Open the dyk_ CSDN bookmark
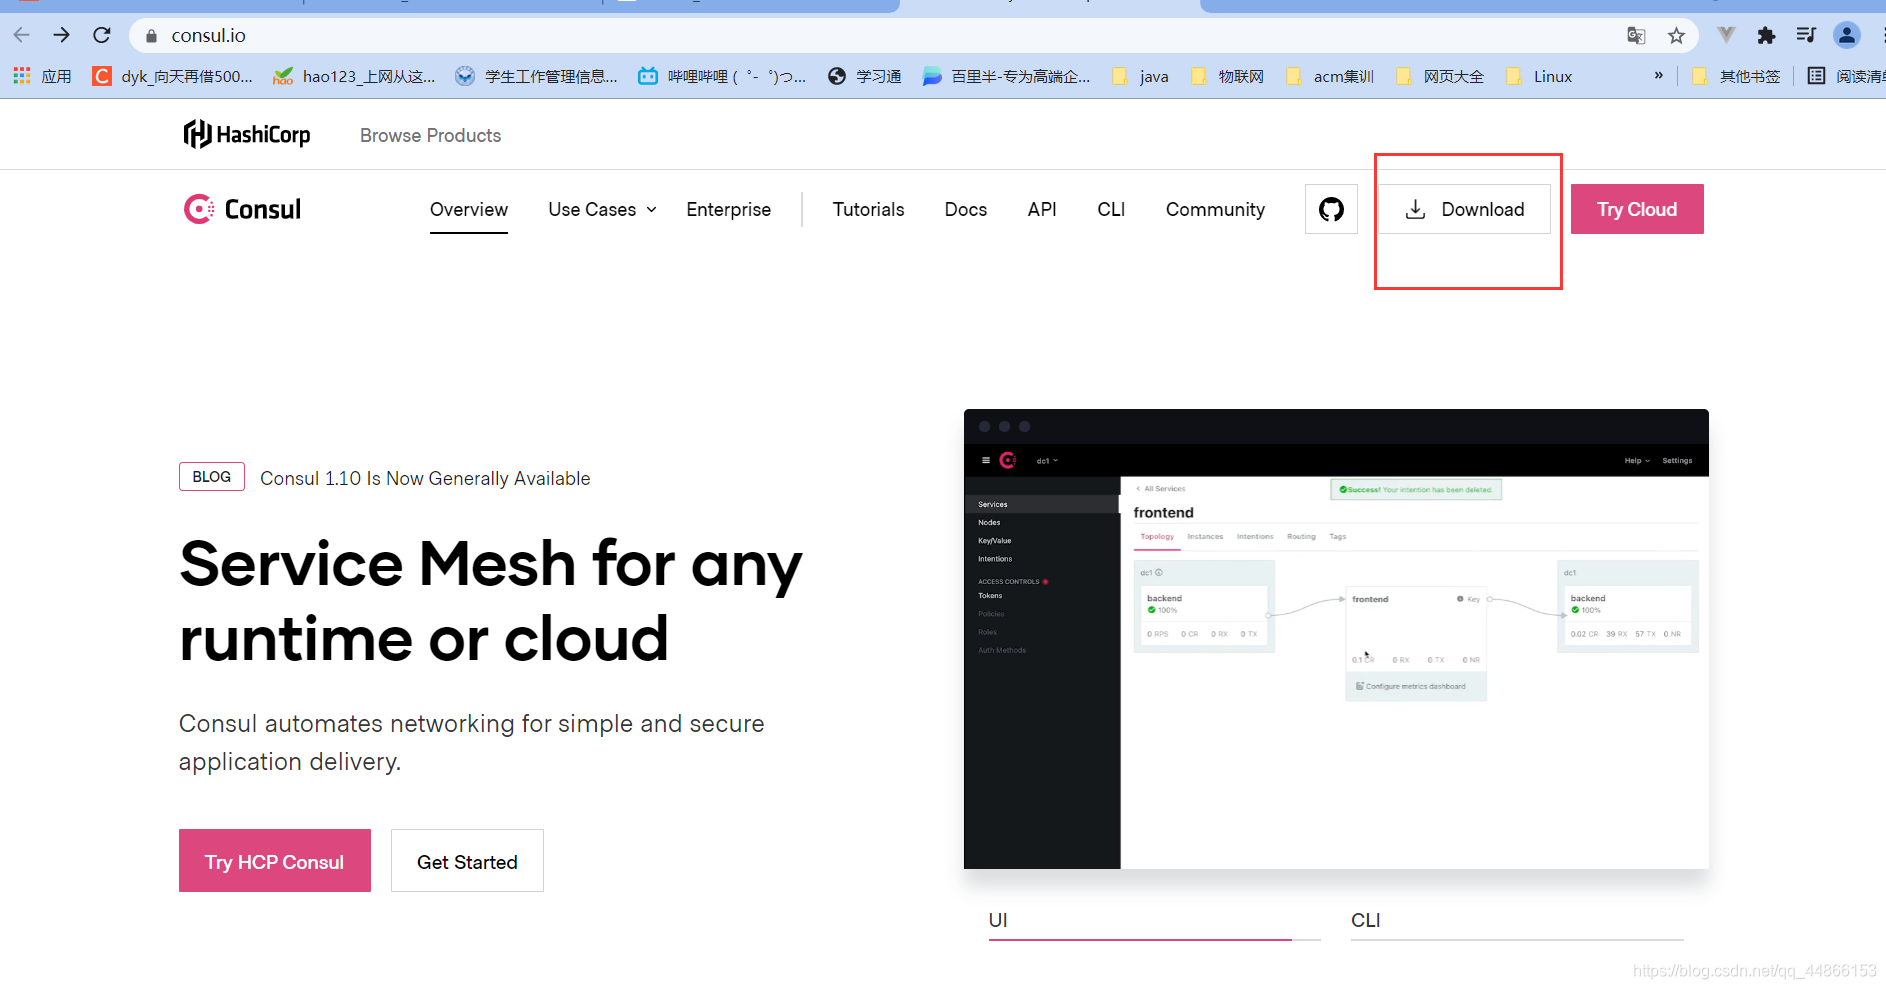This screenshot has width=1886, height=989. (172, 76)
